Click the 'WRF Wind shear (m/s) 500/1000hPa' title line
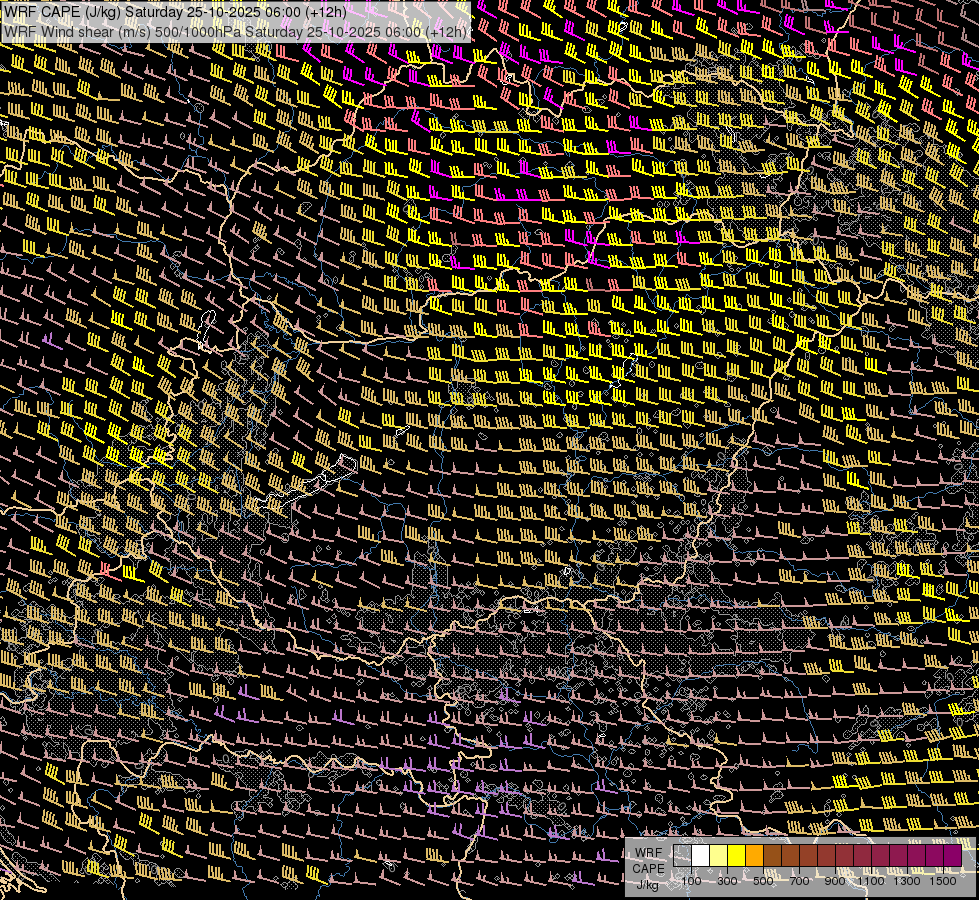Image resolution: width=979 pixels, height=900 pixels. [x=235, y=32]
